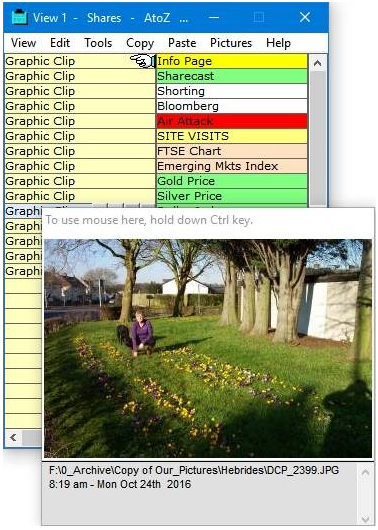Viewport: 378px width, 530px height.
Task: Click scroll up arrow in picture info box
Action: click(x=365, y=472)
